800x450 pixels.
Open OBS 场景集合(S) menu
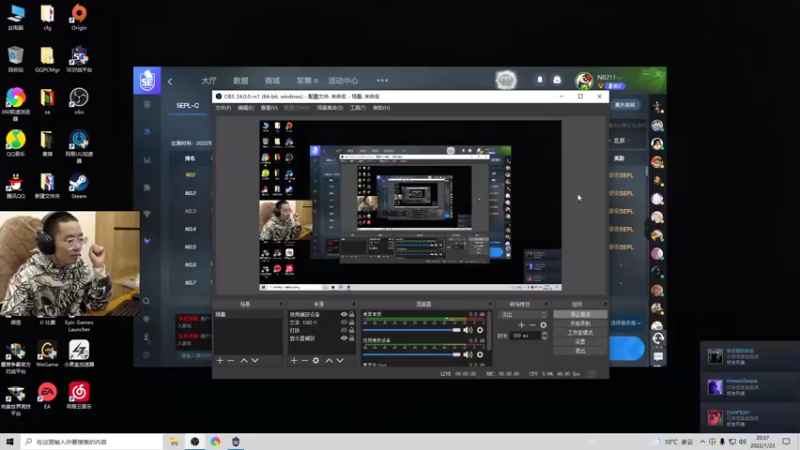(x=330, y=108)
